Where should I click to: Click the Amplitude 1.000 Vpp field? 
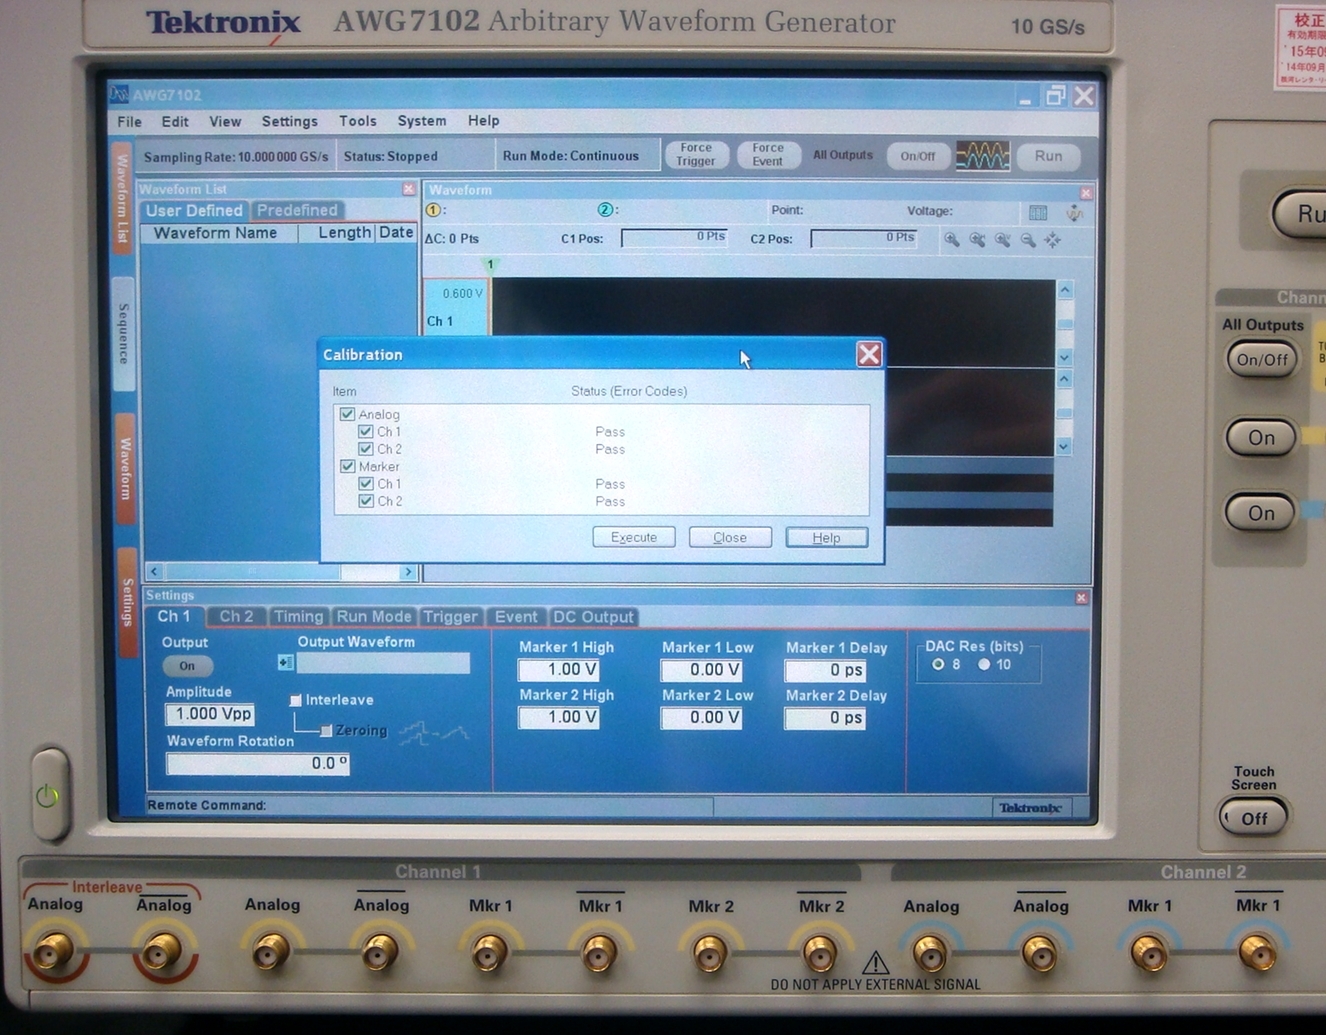point(210,714)
